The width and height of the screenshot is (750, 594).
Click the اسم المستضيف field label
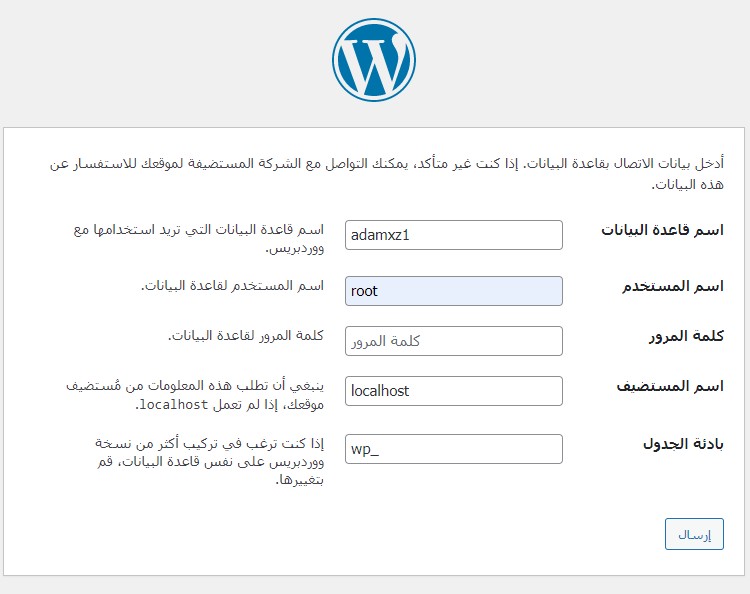click(670, 386)
